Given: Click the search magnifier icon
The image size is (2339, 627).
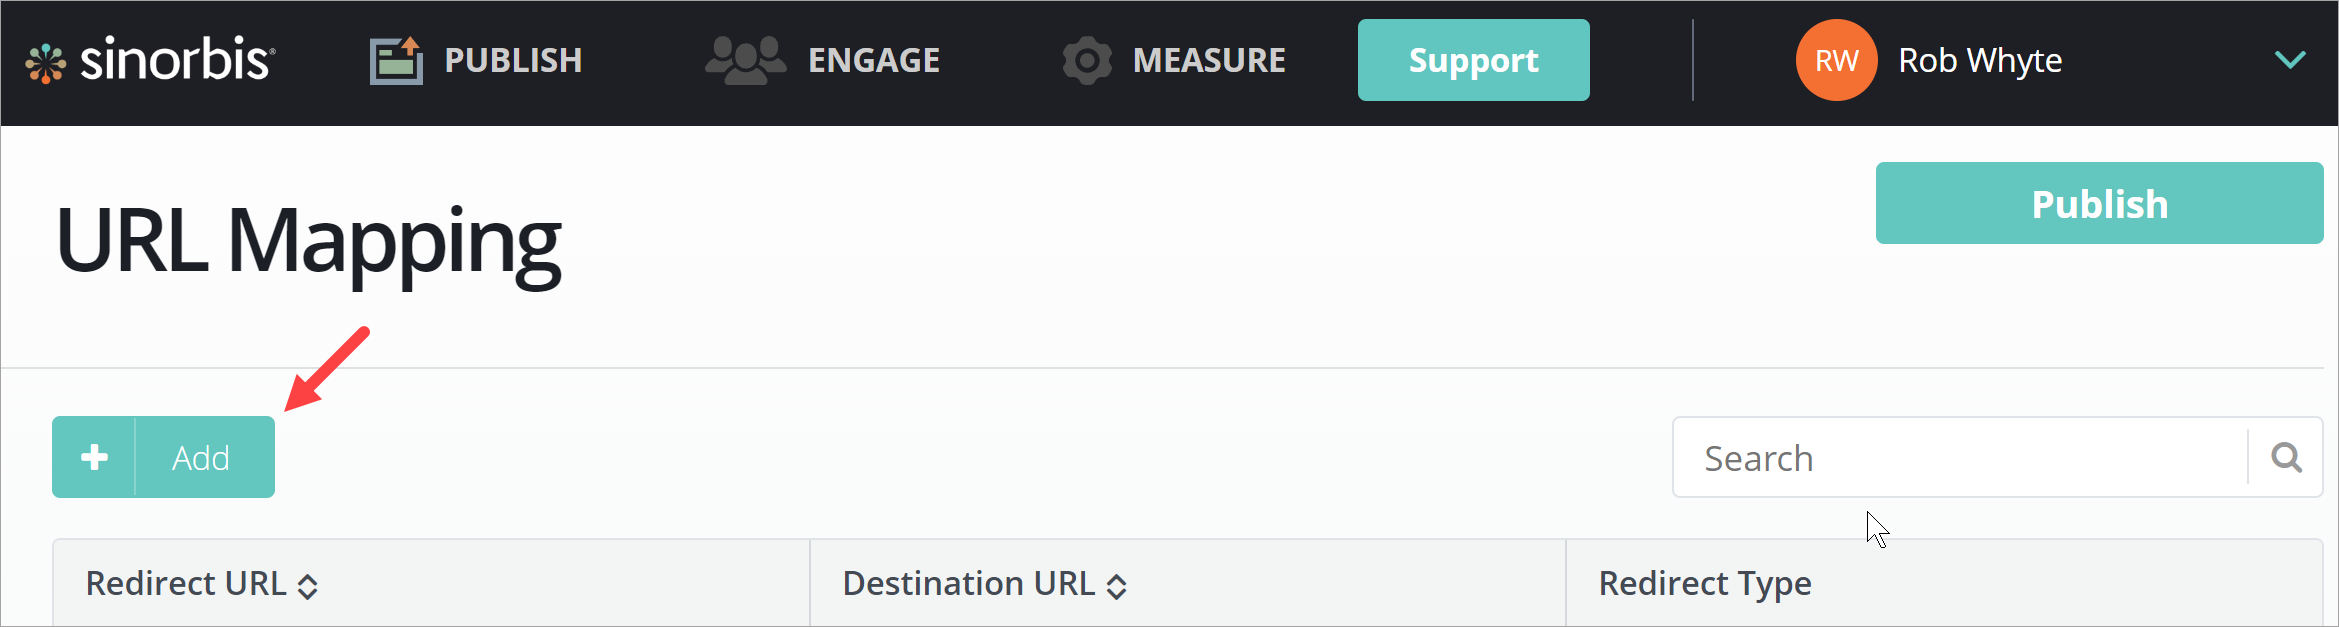Looking at the screenshot, I should tap(2286, 458).
